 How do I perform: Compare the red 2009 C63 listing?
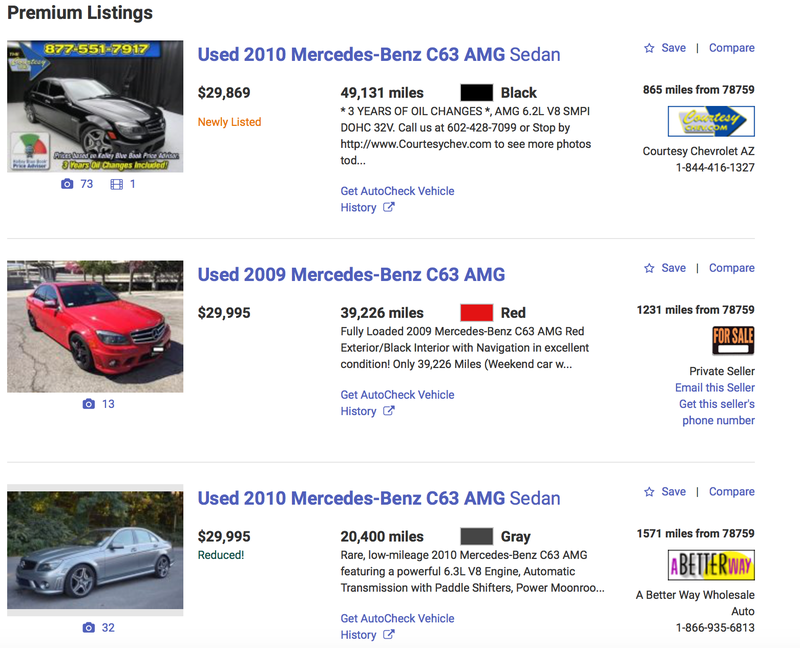pos(732,268)
